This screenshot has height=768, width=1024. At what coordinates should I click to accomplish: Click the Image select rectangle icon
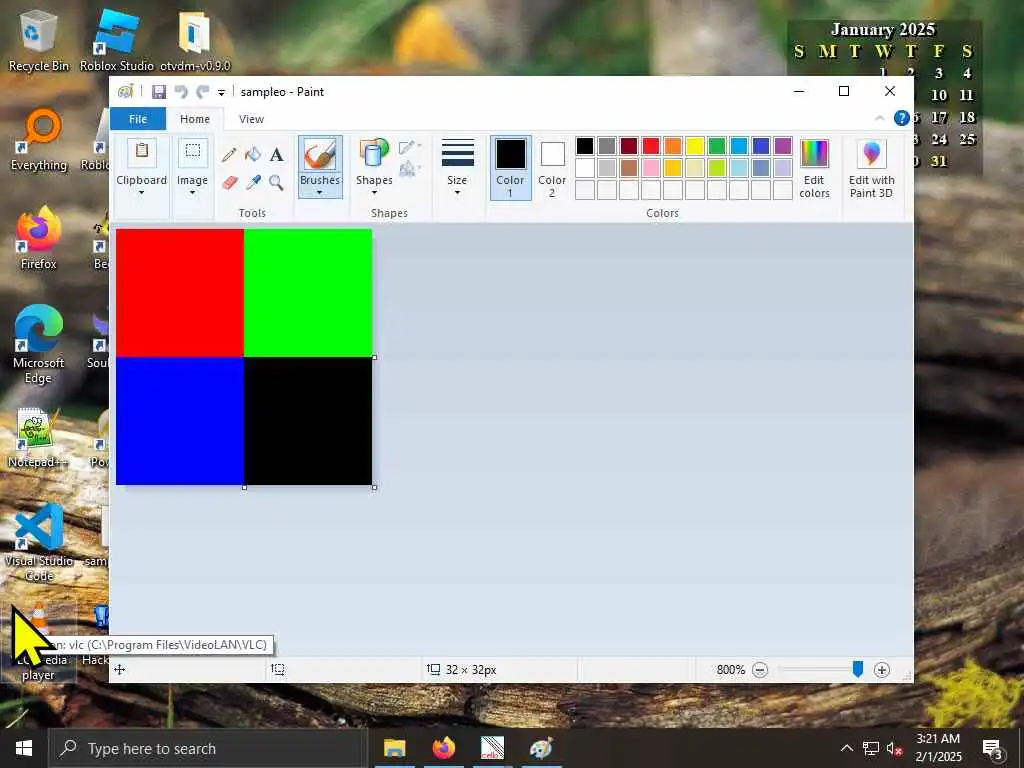(x=193, y=153)
